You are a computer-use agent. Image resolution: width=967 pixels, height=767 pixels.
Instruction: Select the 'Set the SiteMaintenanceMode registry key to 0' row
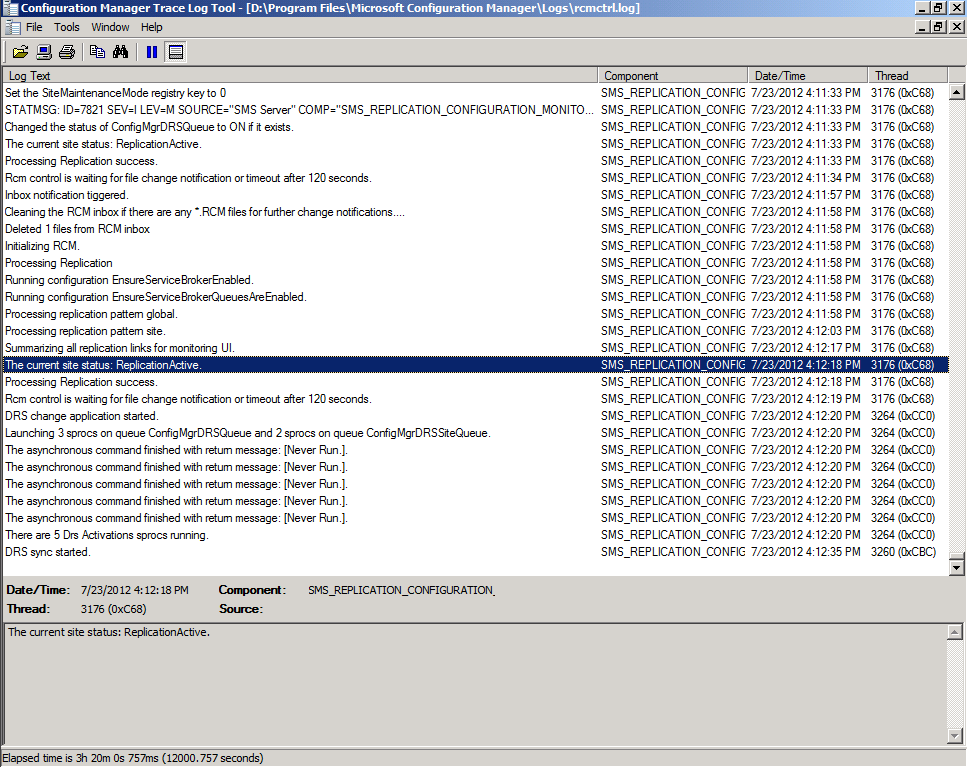click(476, 93)
